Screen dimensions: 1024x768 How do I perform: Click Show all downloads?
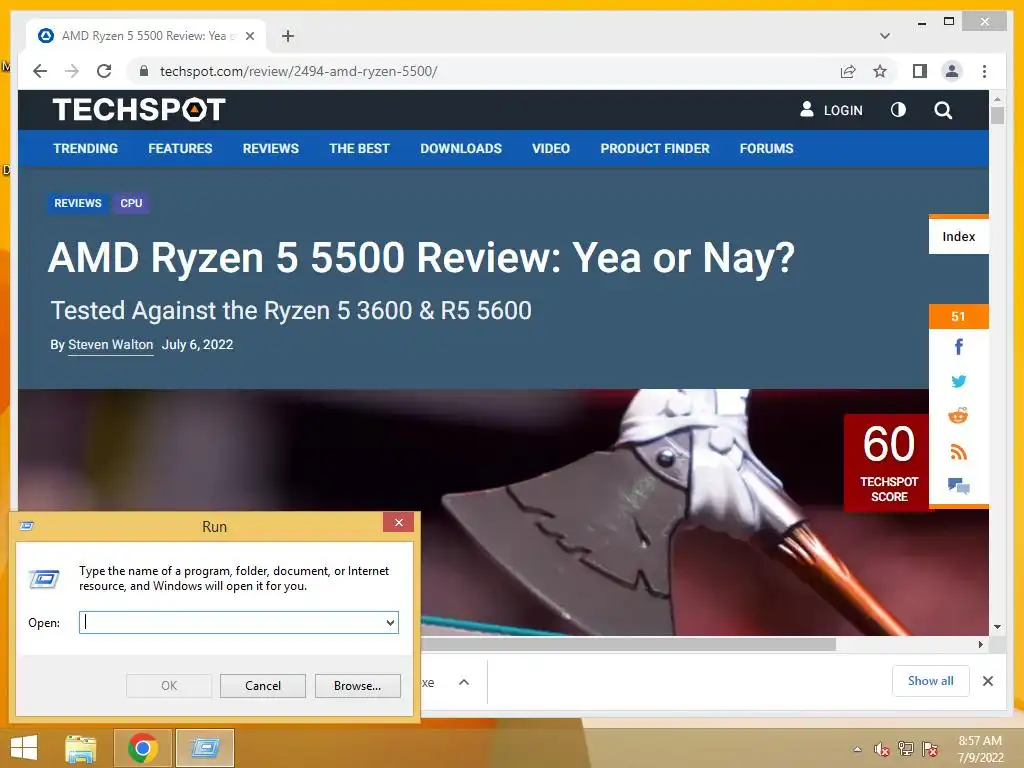point(931,681)
